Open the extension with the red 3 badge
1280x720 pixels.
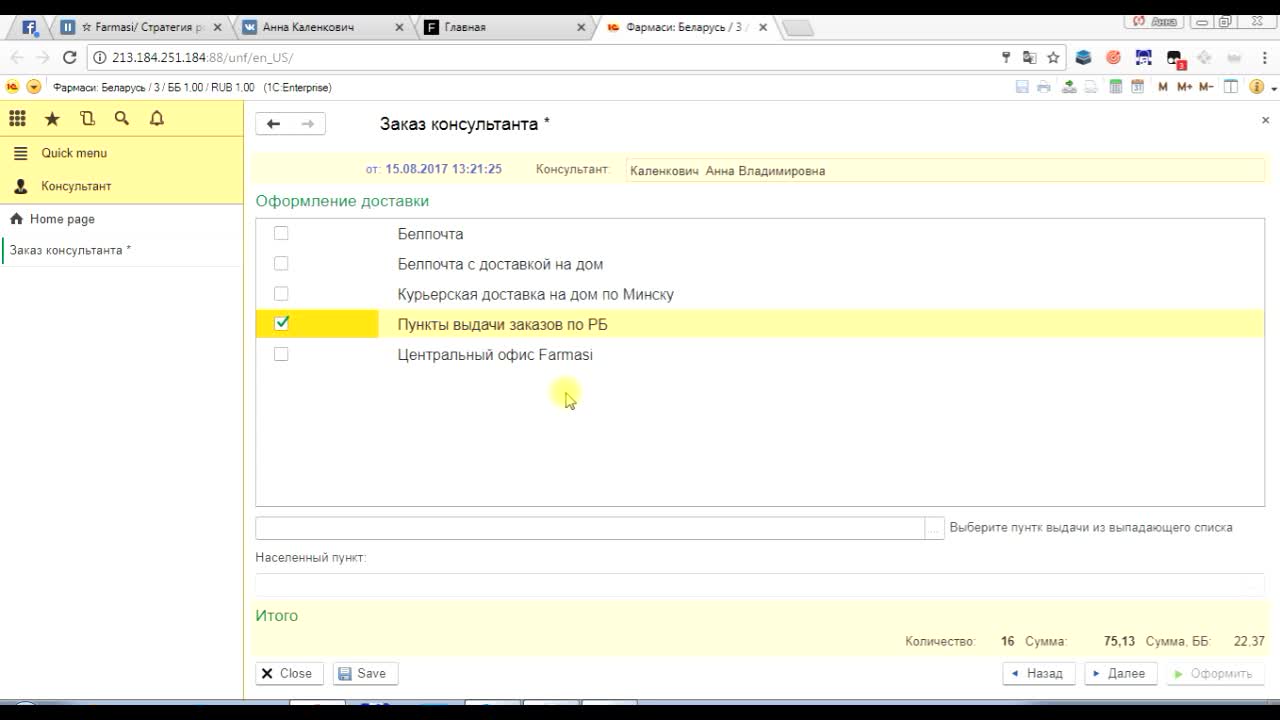pyautogui.click(x=1175, y=59)
